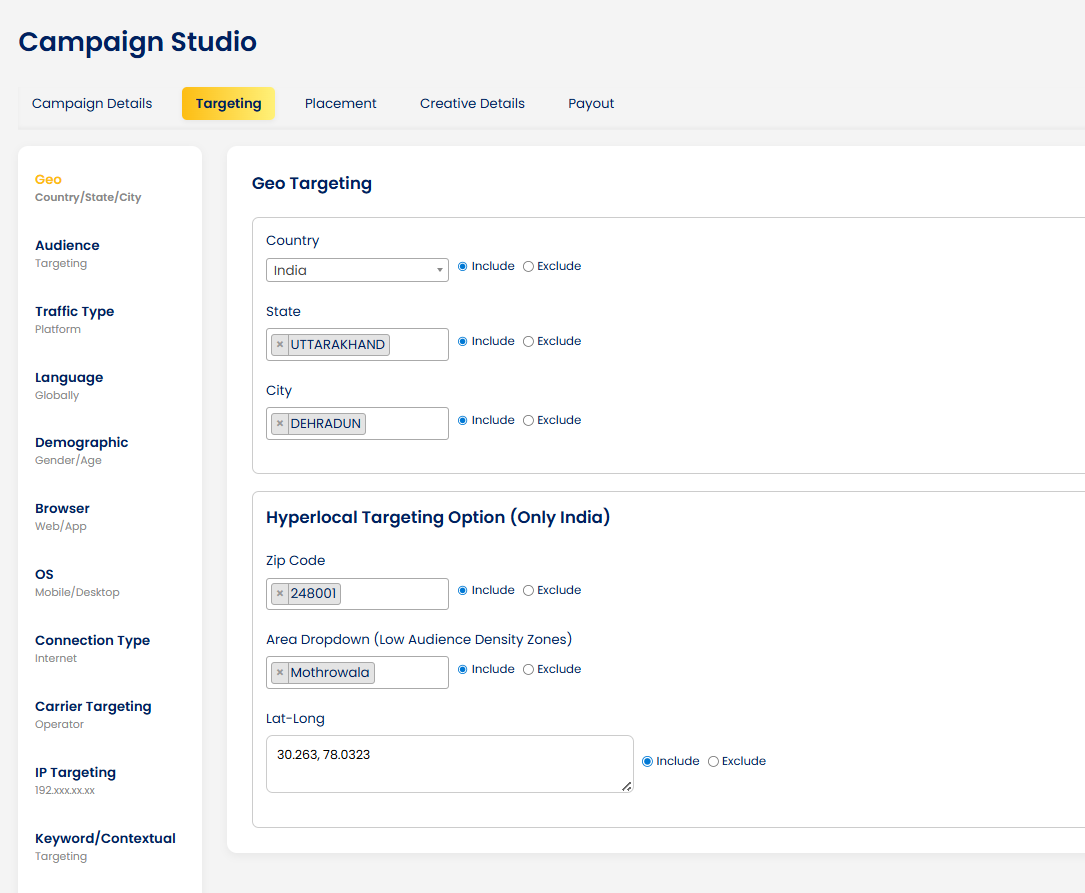Go to the Placement tab
This screenshot has height=893, width=1085.
tap(340, 104)
